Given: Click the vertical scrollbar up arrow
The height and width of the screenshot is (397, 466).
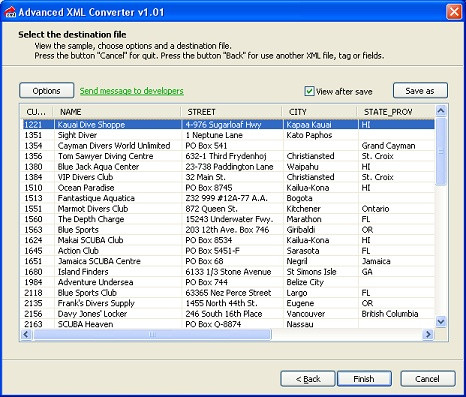Looking at the screenshot, I should [x=441, y=111].
